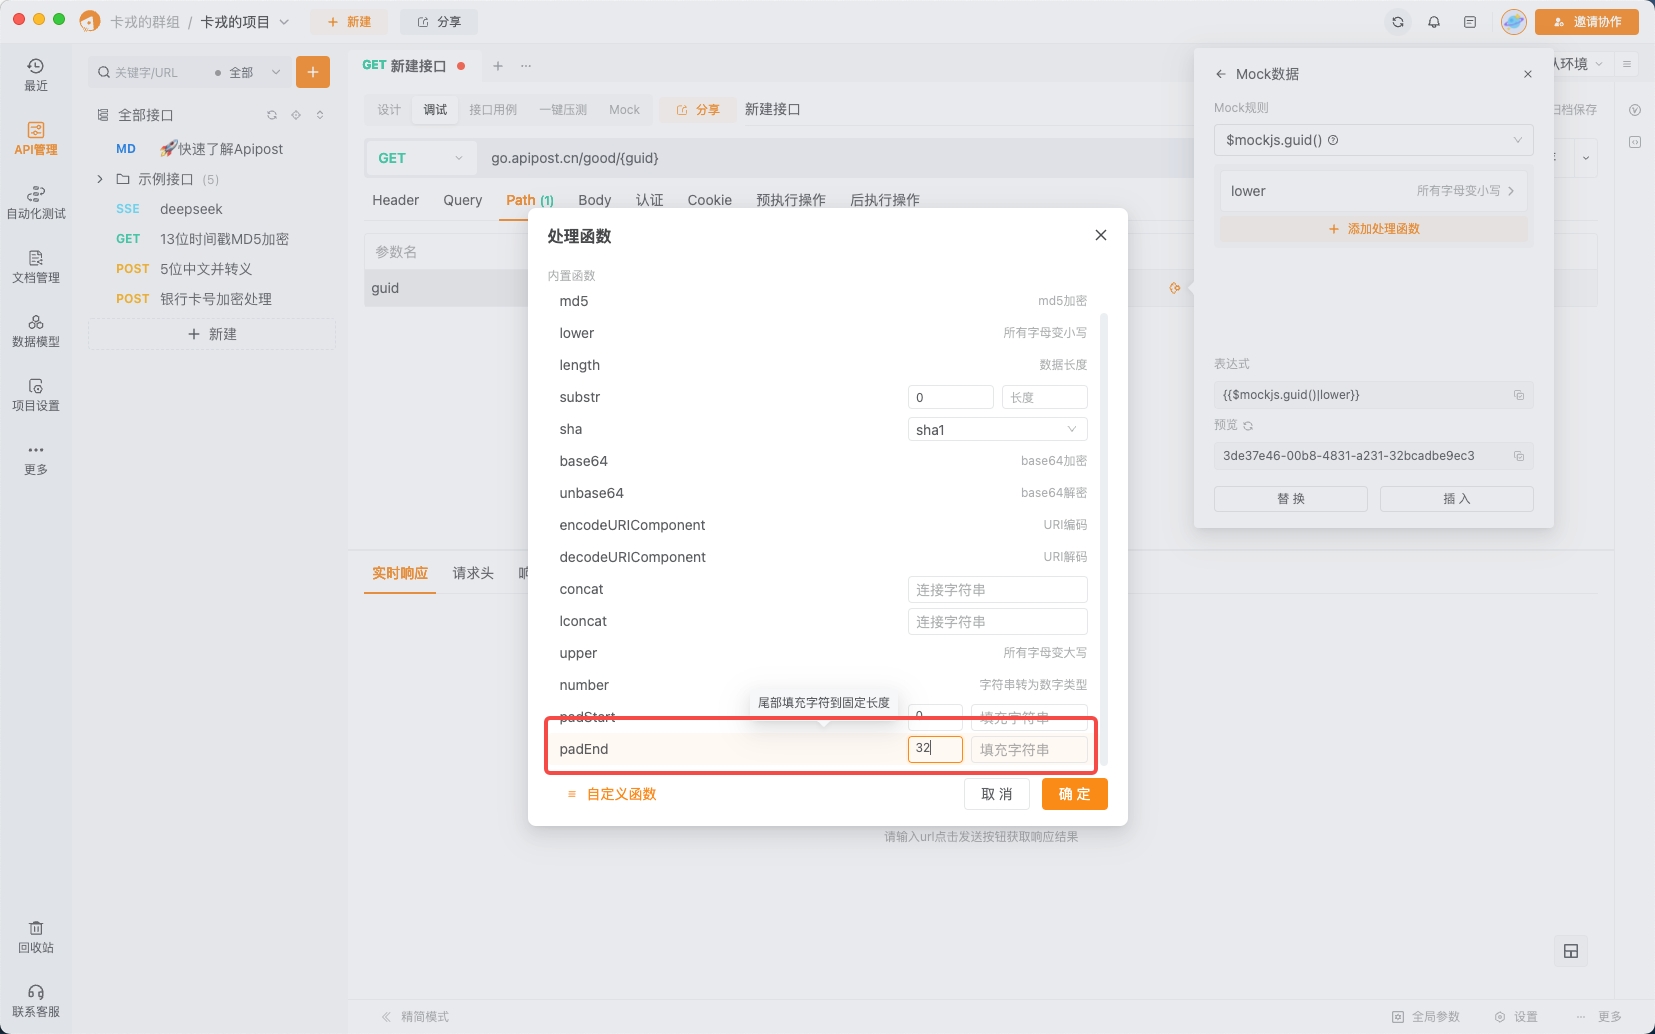Select the Header tab
The height and width of the screenshot is (1034, 1655).
(396, 200)
